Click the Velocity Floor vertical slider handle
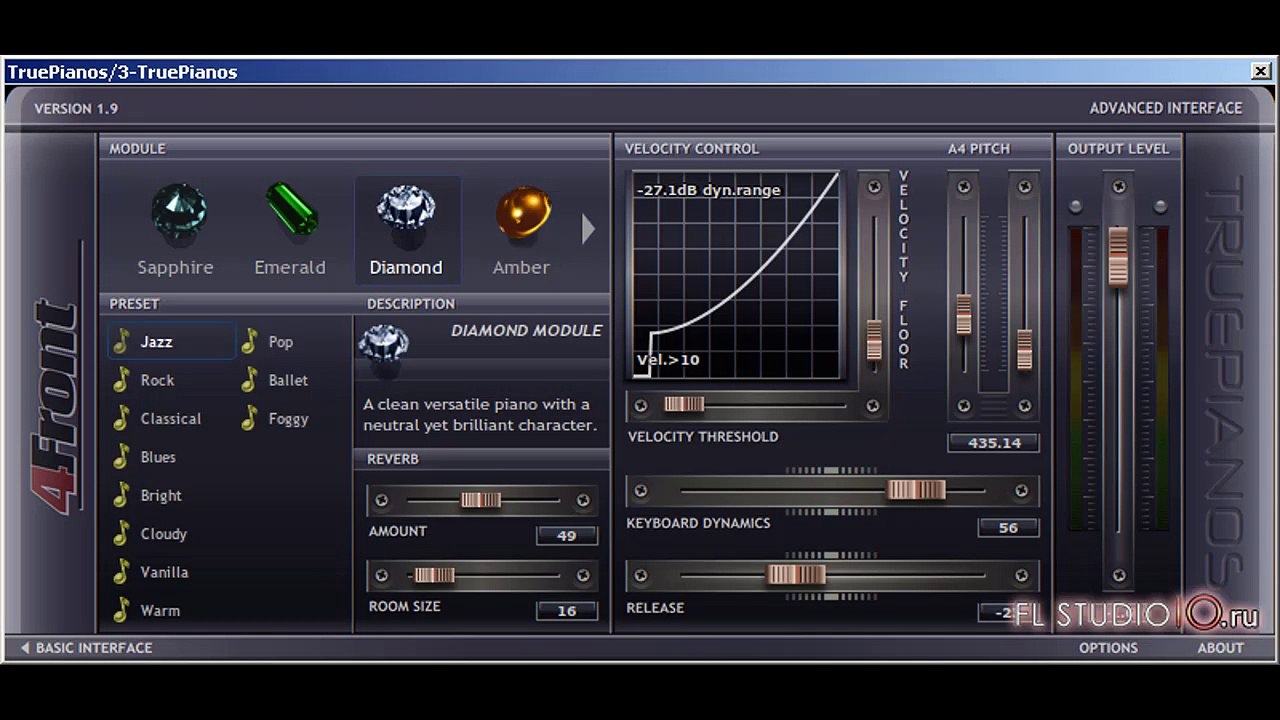1280x720 pixels. point(875,340)
